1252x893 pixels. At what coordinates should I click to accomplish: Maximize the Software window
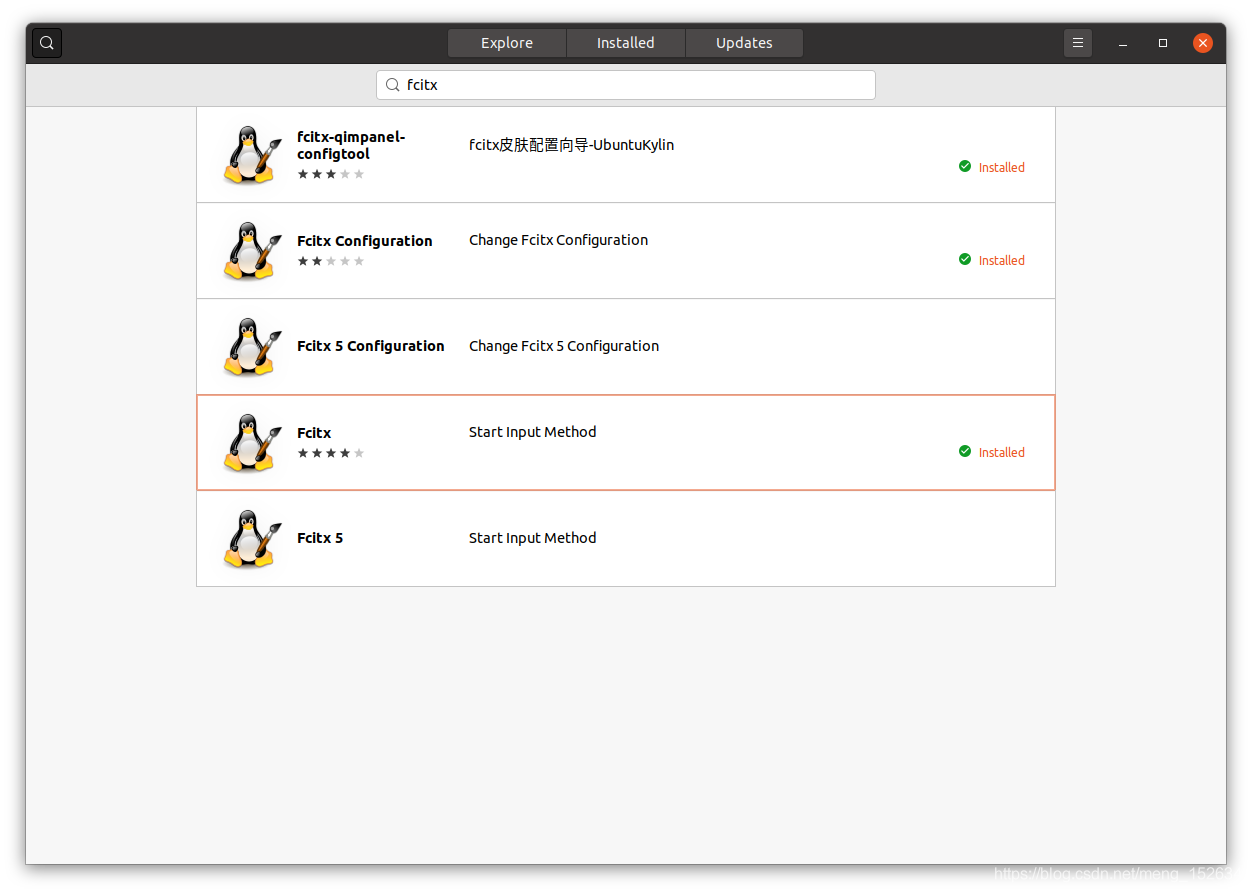[x=1163, y=43]
